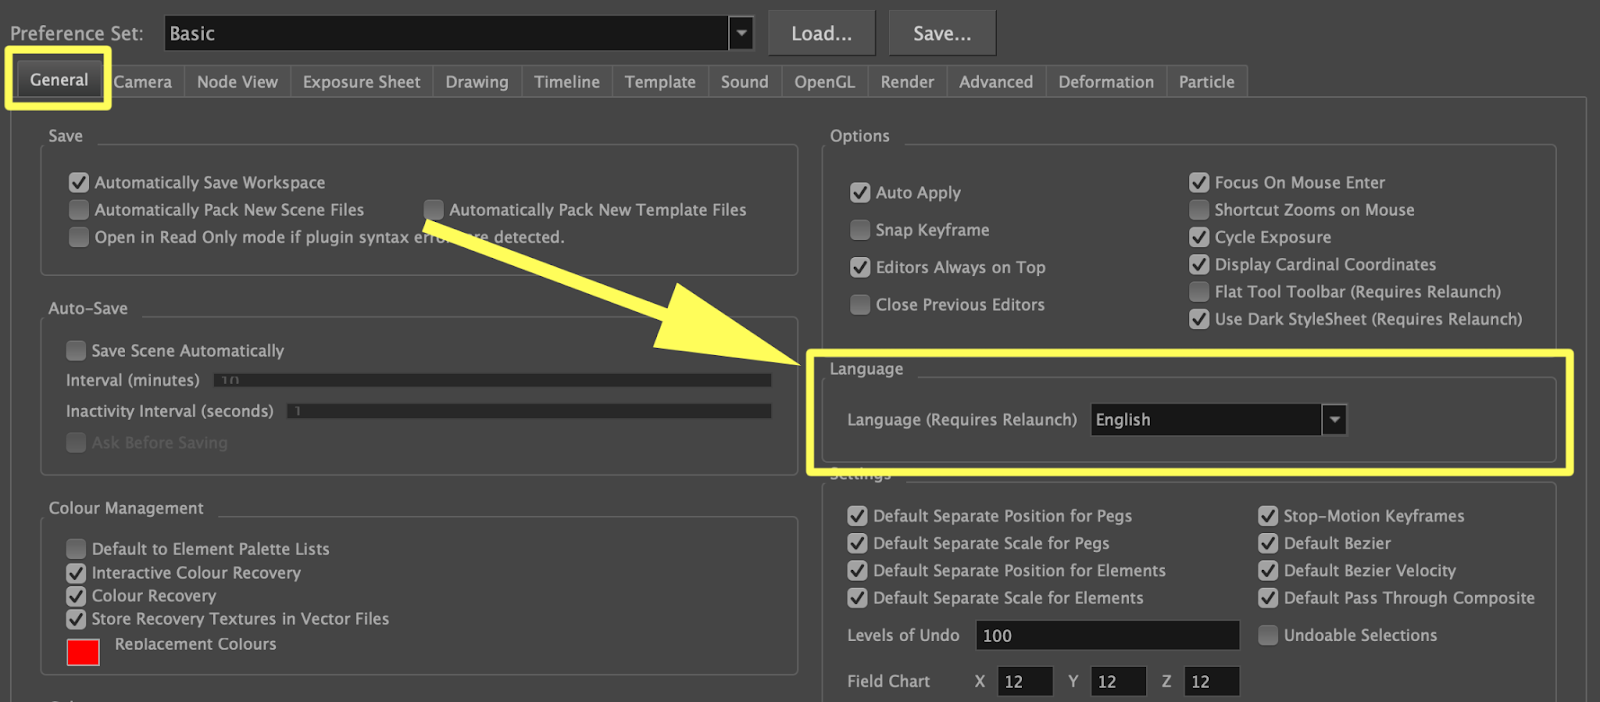Screen dimensions: 1600x702
Task: Click the Levels of Undo field
Action: (x=1106, y=635)
